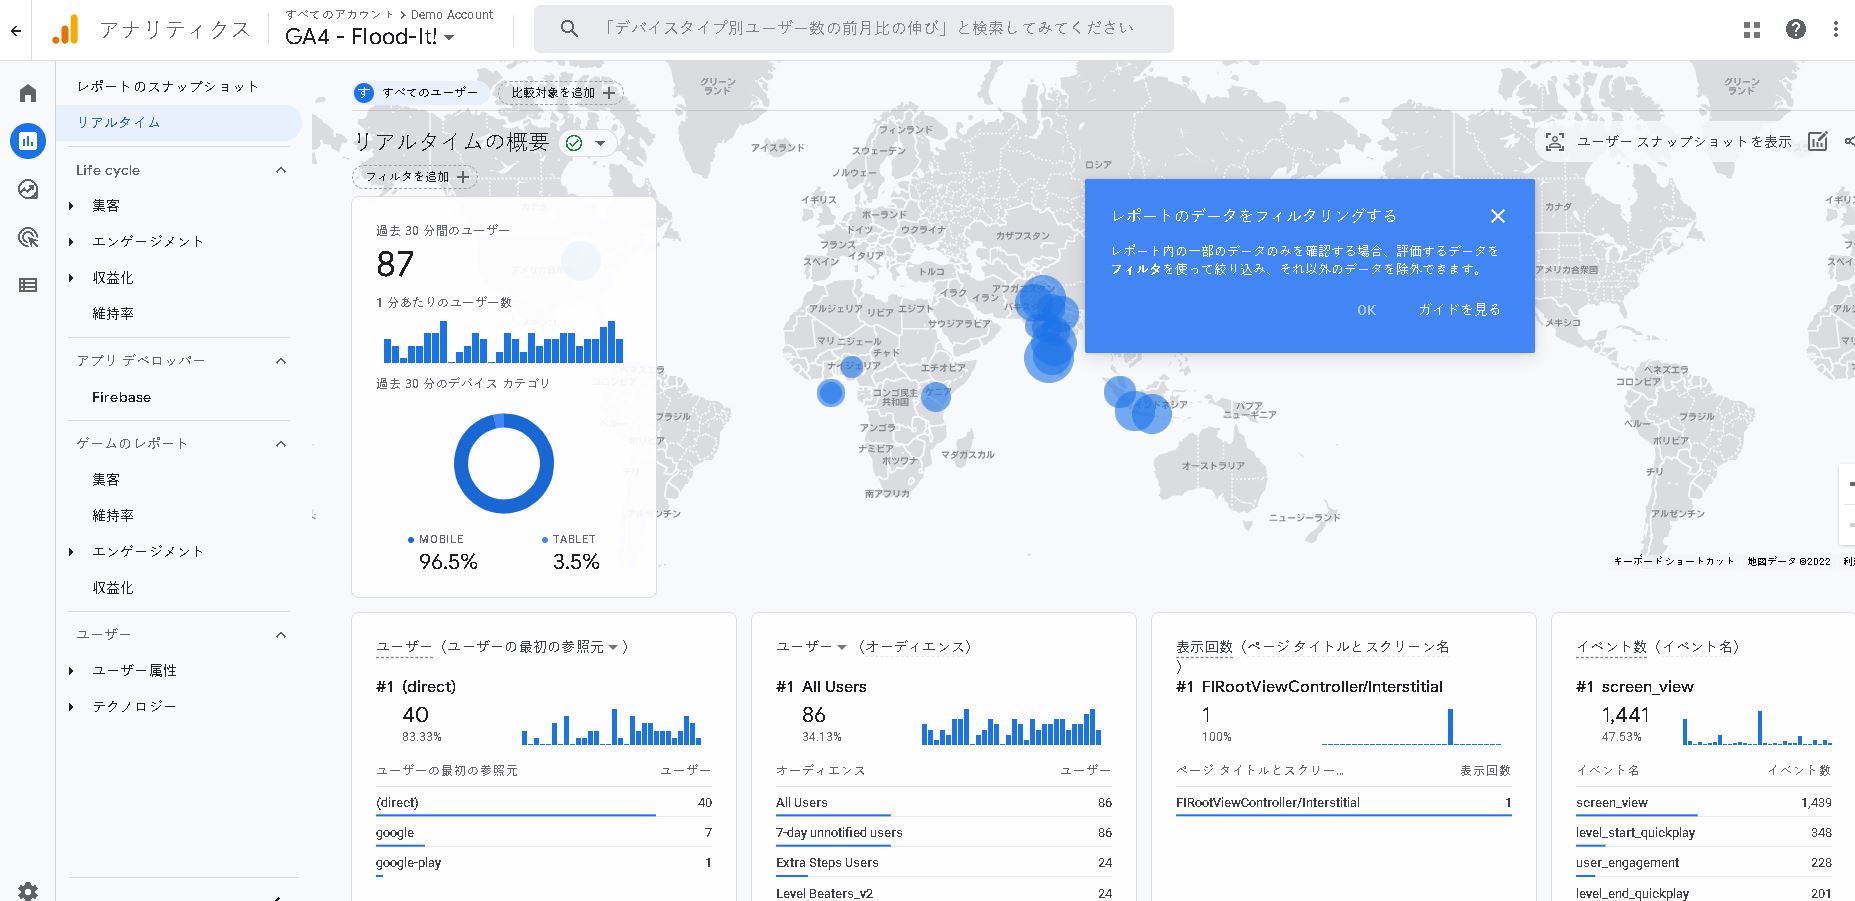Open ユーザー metric dropdown in audience card
Viewport: 1855px width, 901px height.
point(841,648)
